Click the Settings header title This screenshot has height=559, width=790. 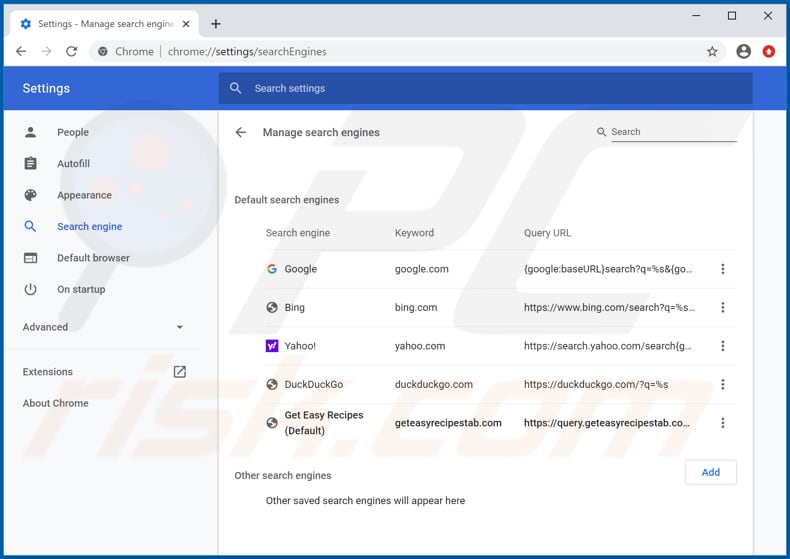click(x=46, y=89)
